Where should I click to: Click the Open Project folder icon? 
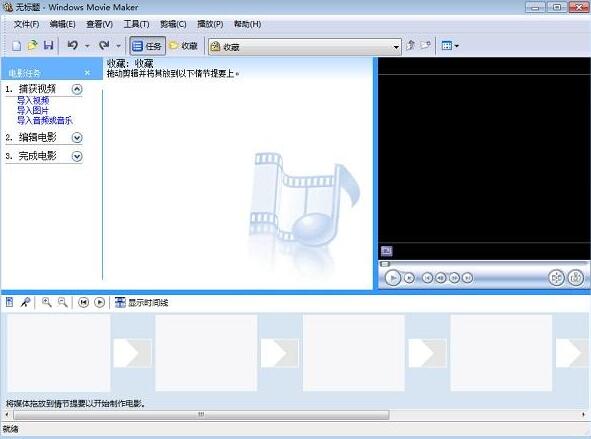pyautogui.click(x=33, y=46)
